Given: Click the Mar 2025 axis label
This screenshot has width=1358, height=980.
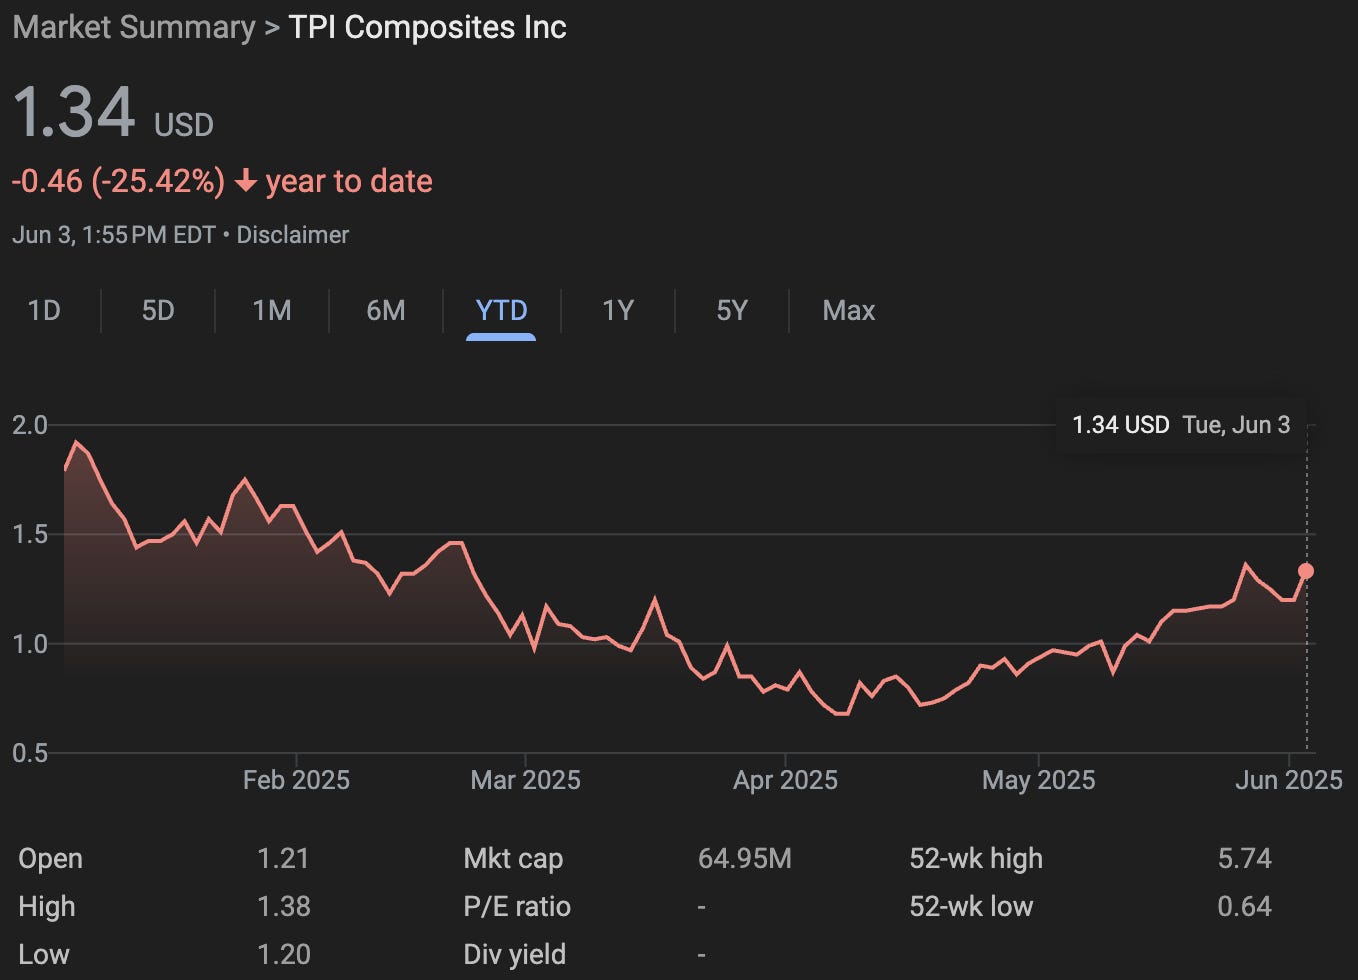Looking at the screenshot, I should 525,780.
